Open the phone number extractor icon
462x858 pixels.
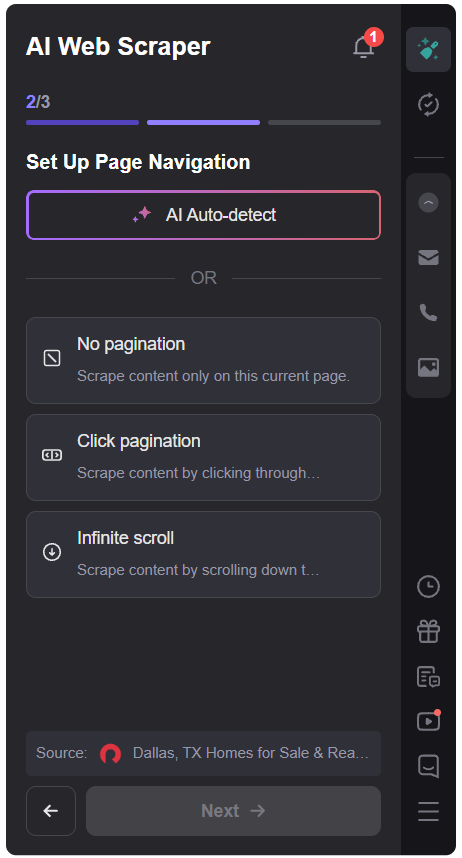[x=429, y=312]
